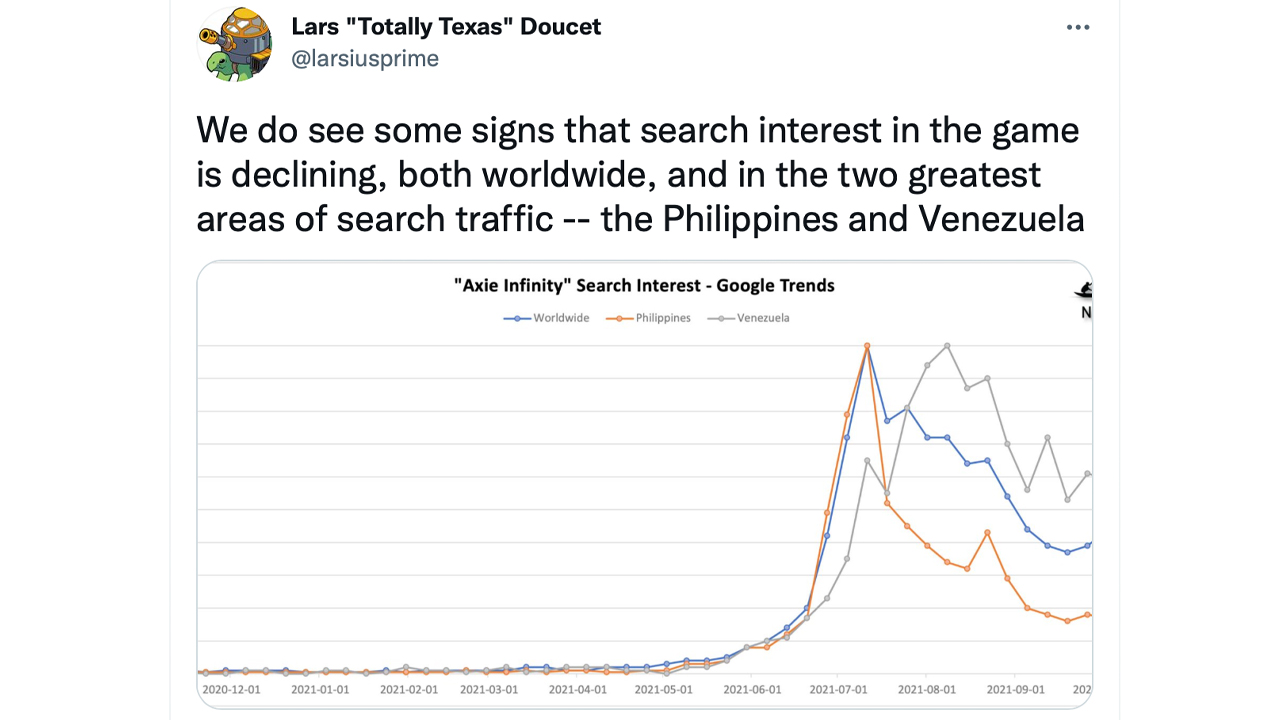Image resolution: width=1280 pixels, height=720 pixels.
Task: Open the three-dot more options menu
Action: 1078,27
